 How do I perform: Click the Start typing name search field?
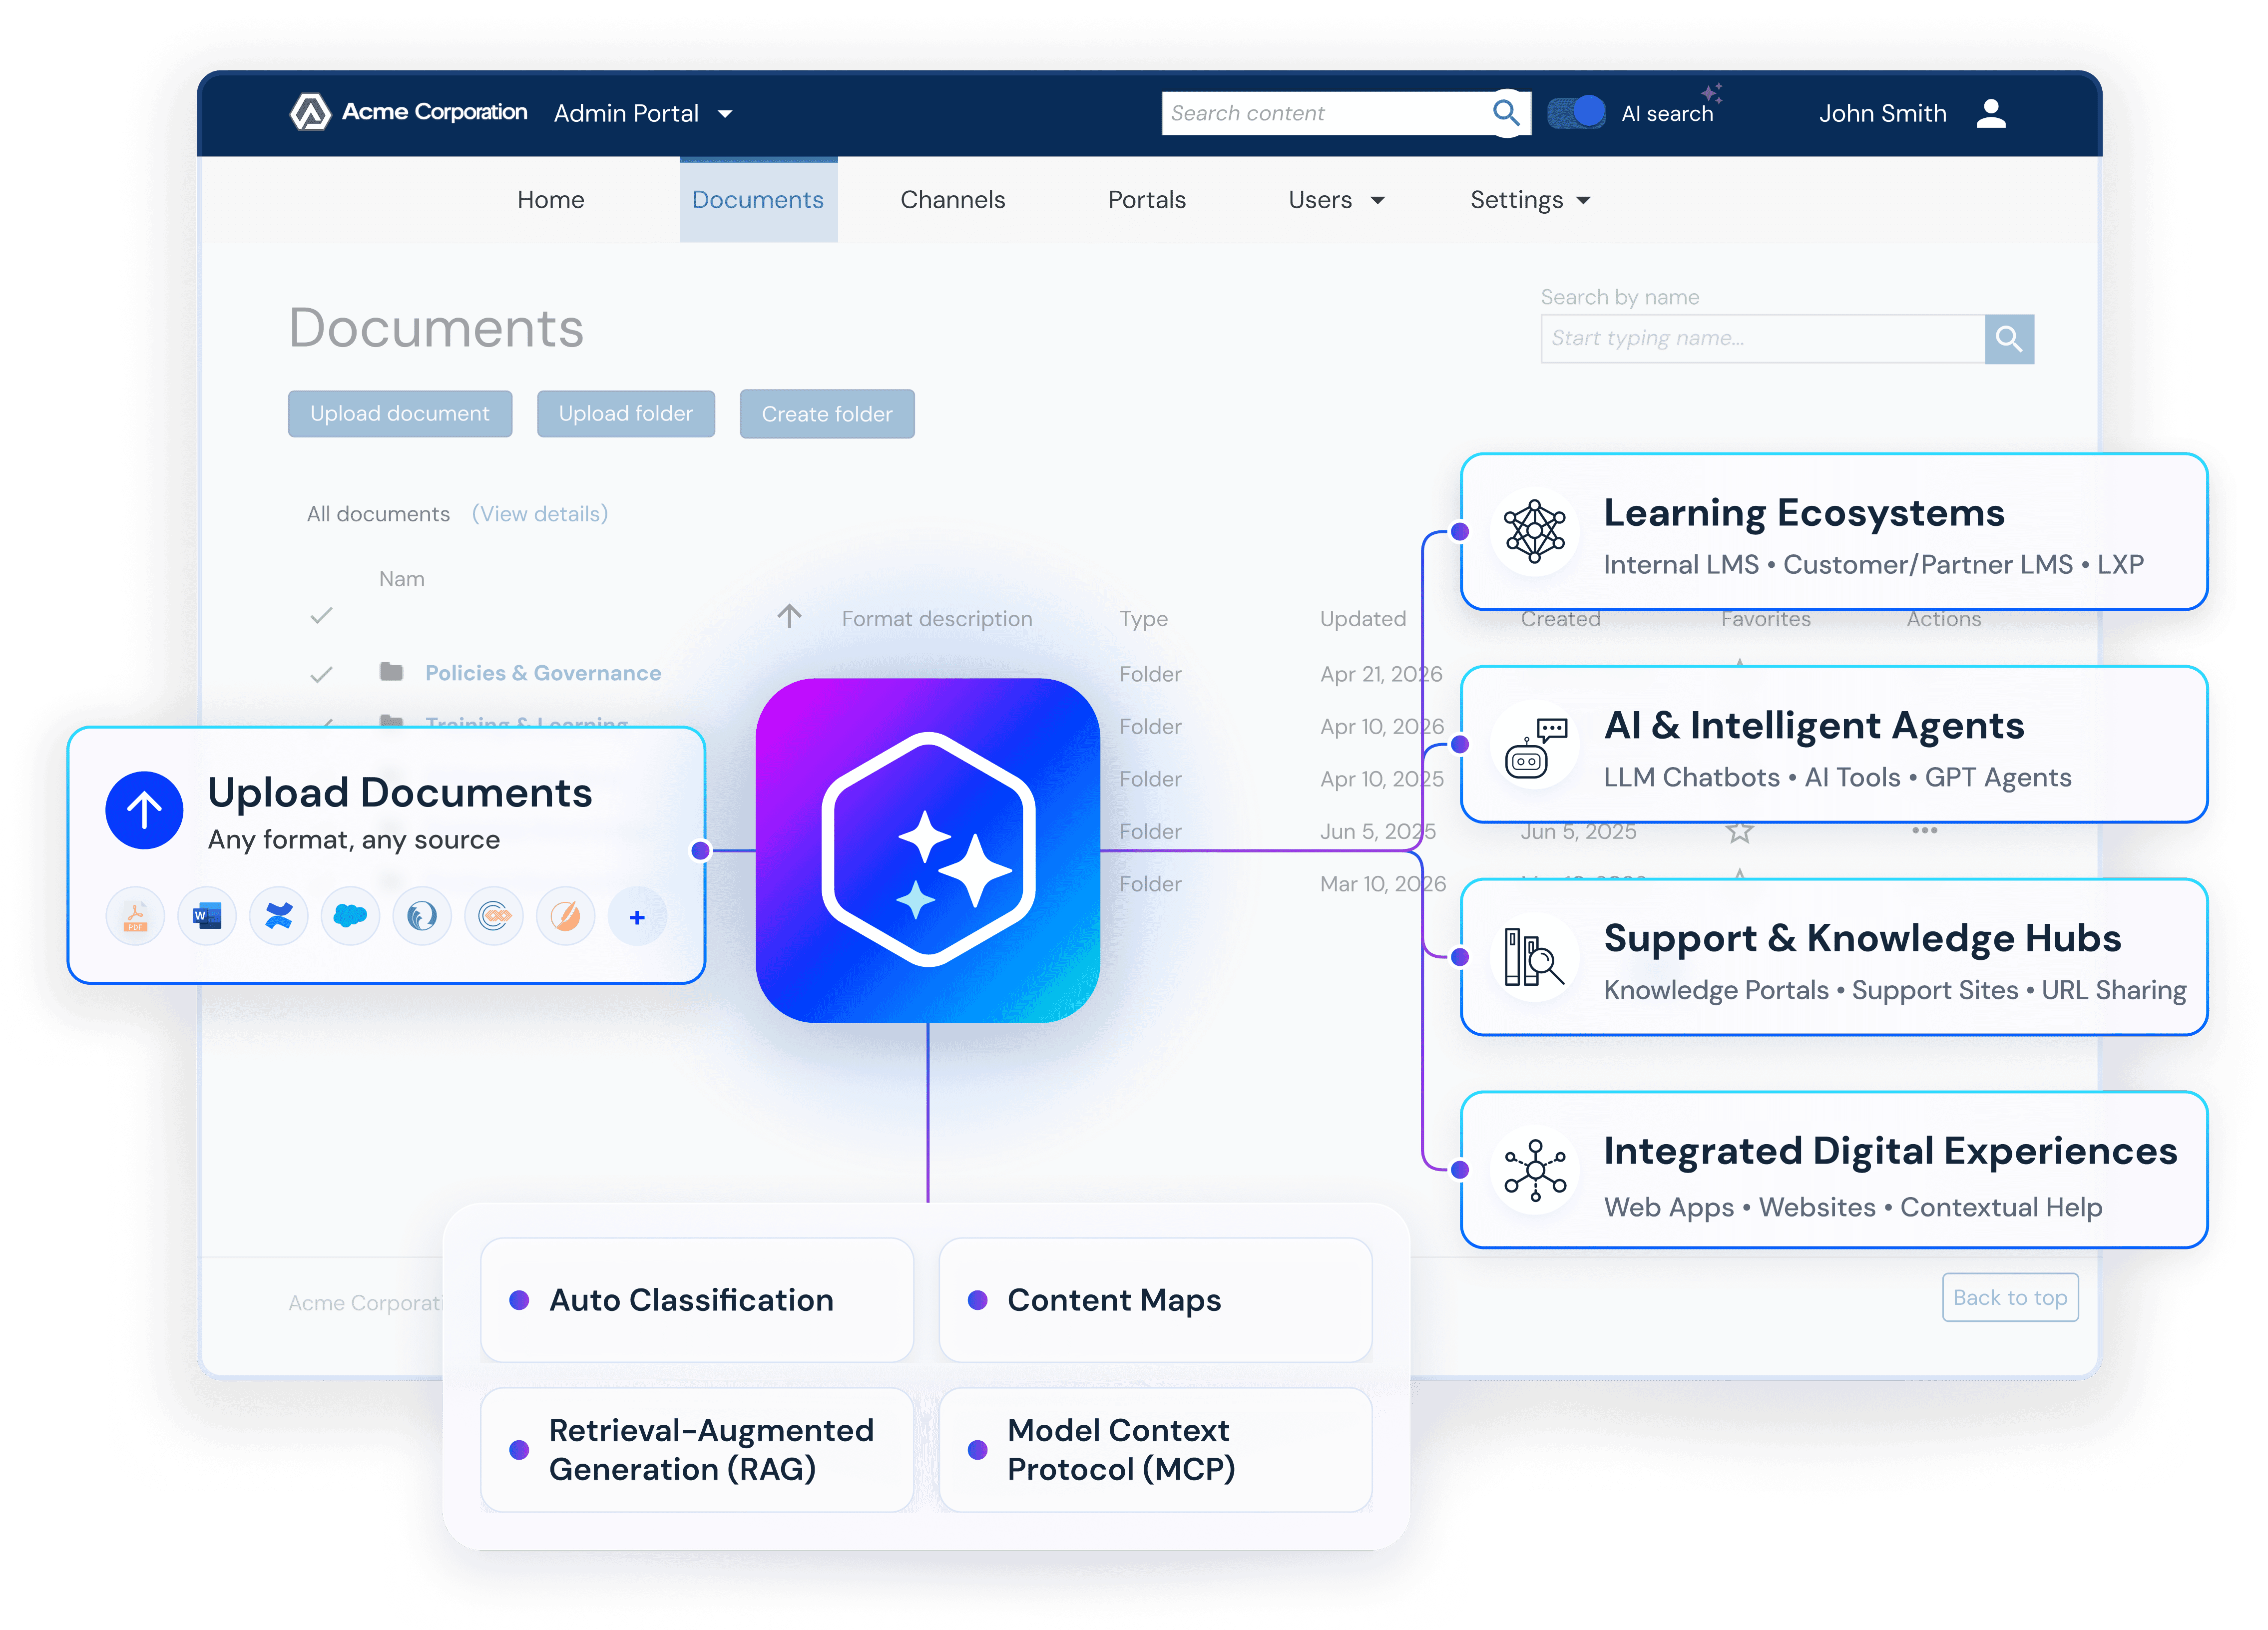pos(1762,339)
